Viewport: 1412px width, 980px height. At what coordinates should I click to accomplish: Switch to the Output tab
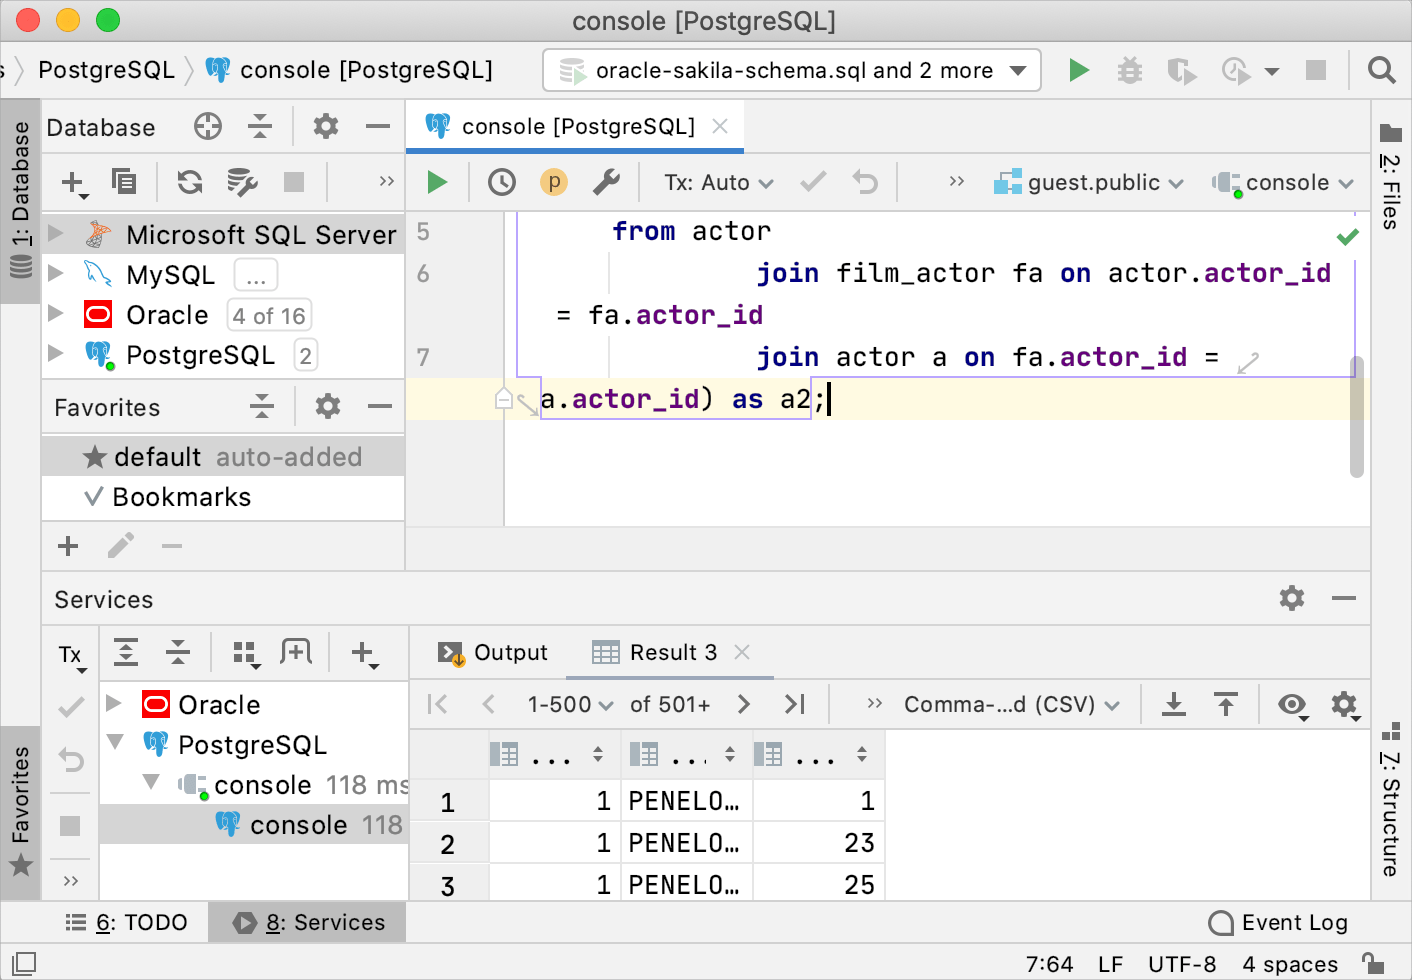493,653
